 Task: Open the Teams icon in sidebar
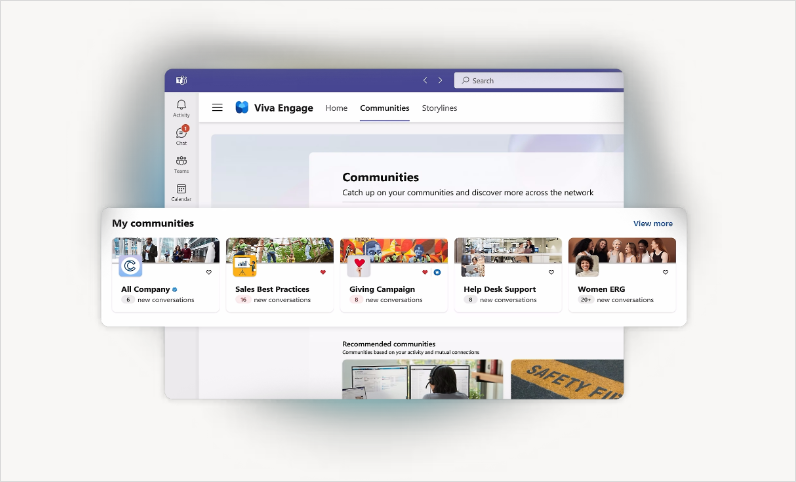[x=181, y=164]
